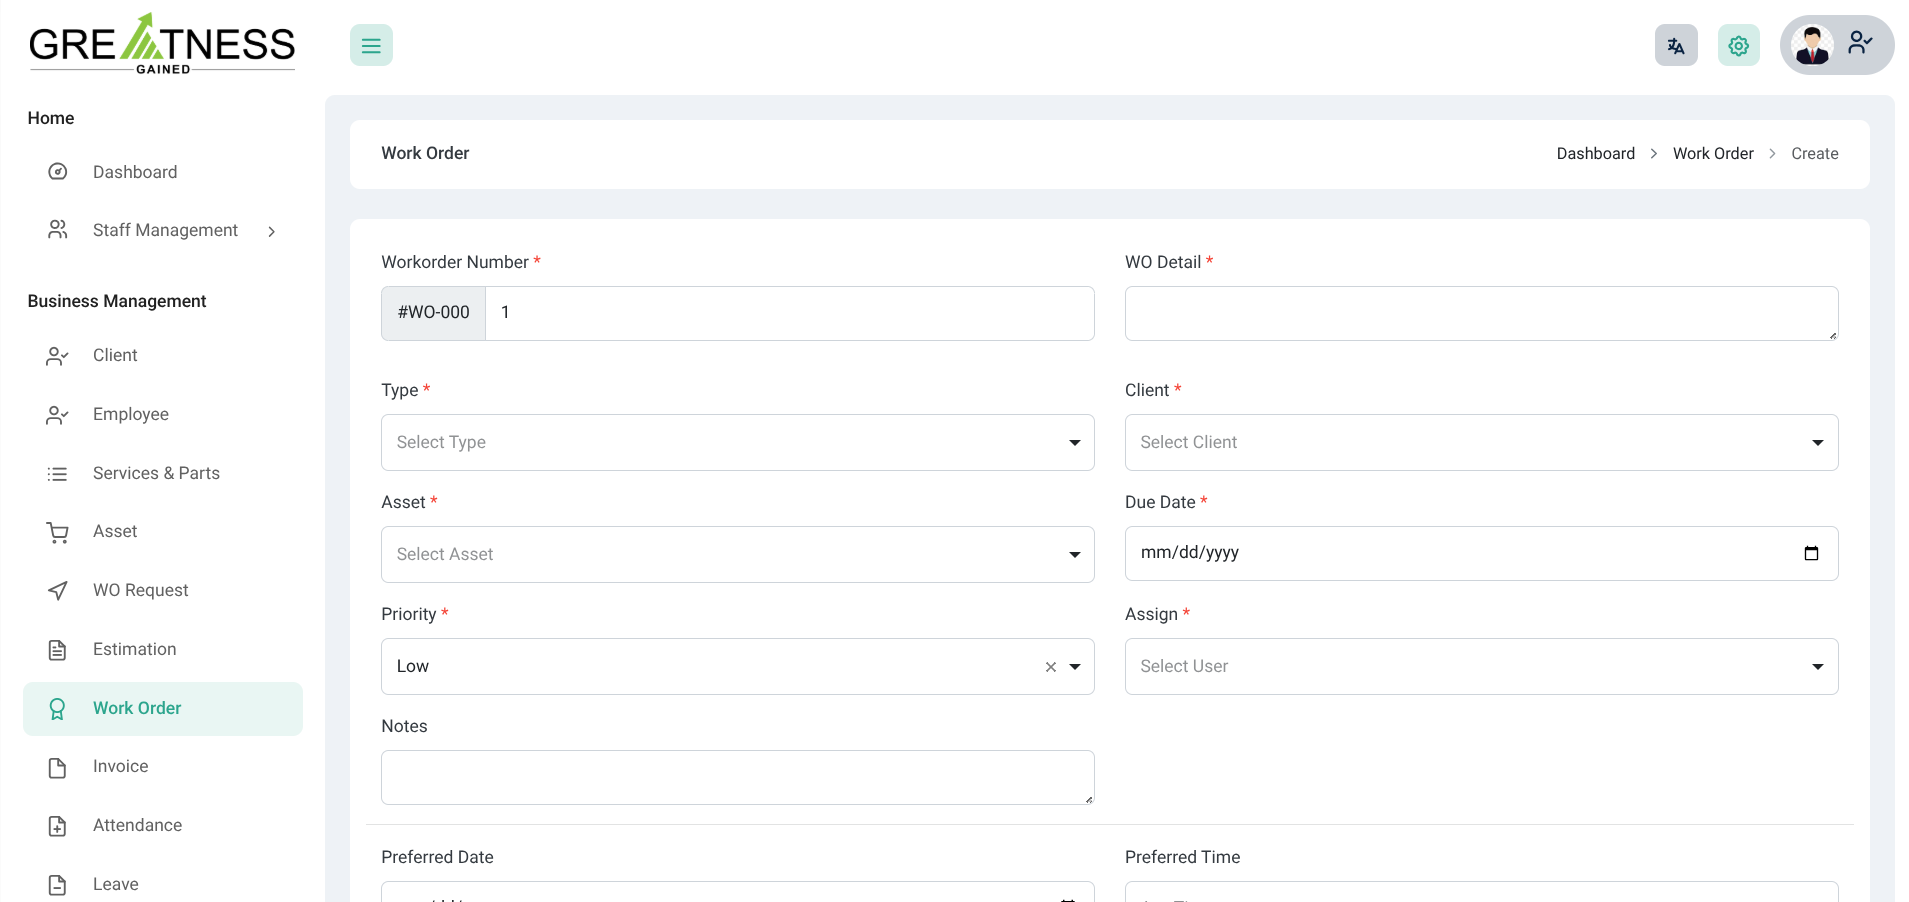Open the Select Client dropdown
The image size is (1909, 902).
[1480, 443]
